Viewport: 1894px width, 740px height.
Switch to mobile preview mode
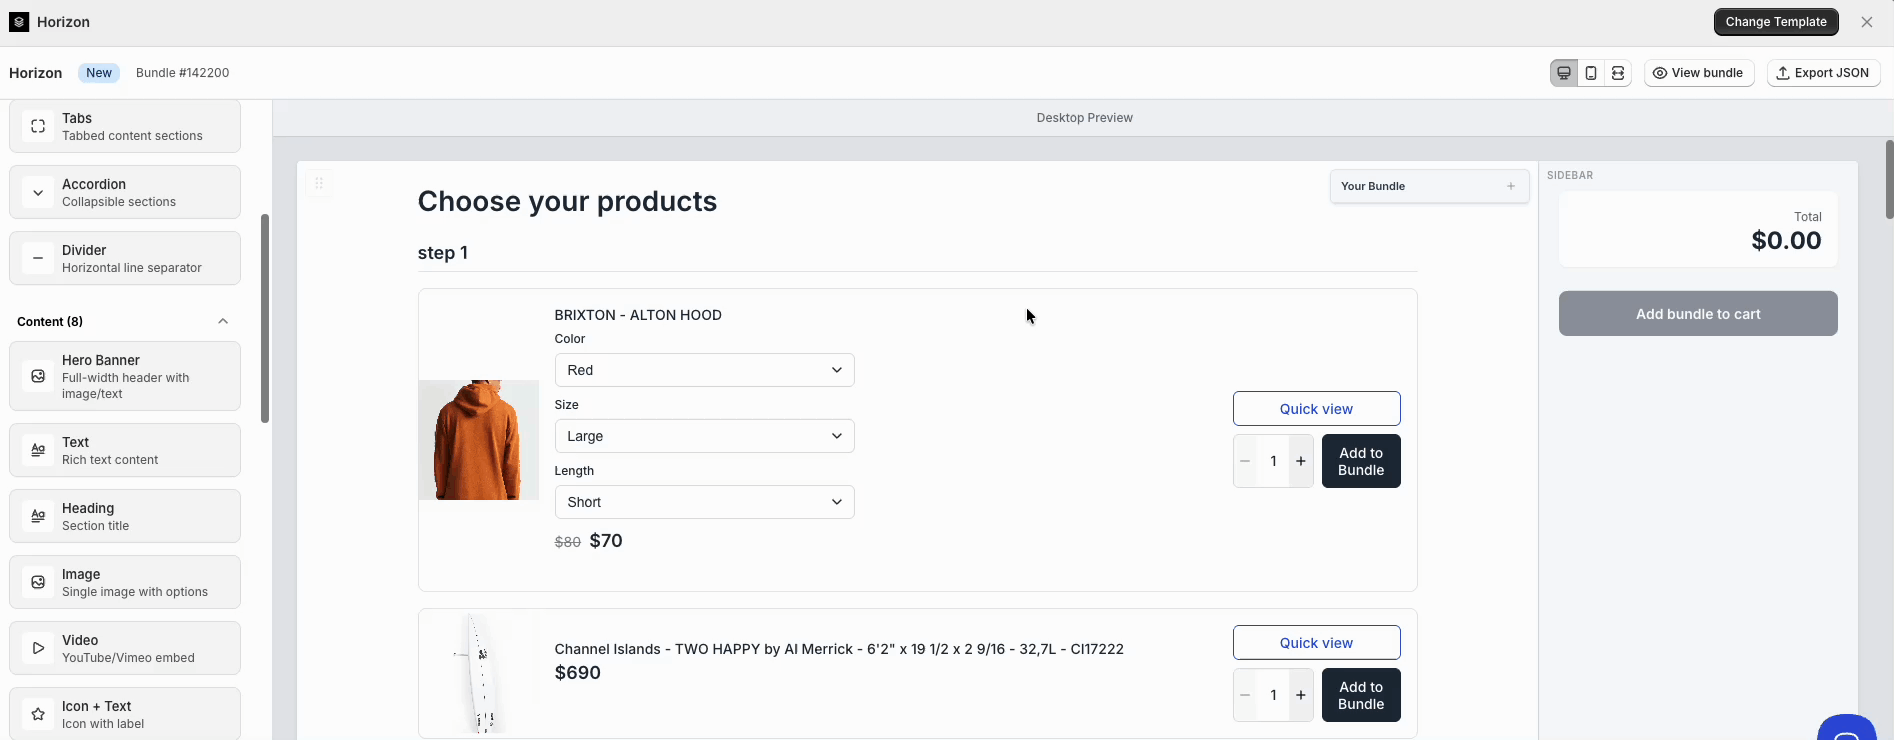tap(1591, 73)
